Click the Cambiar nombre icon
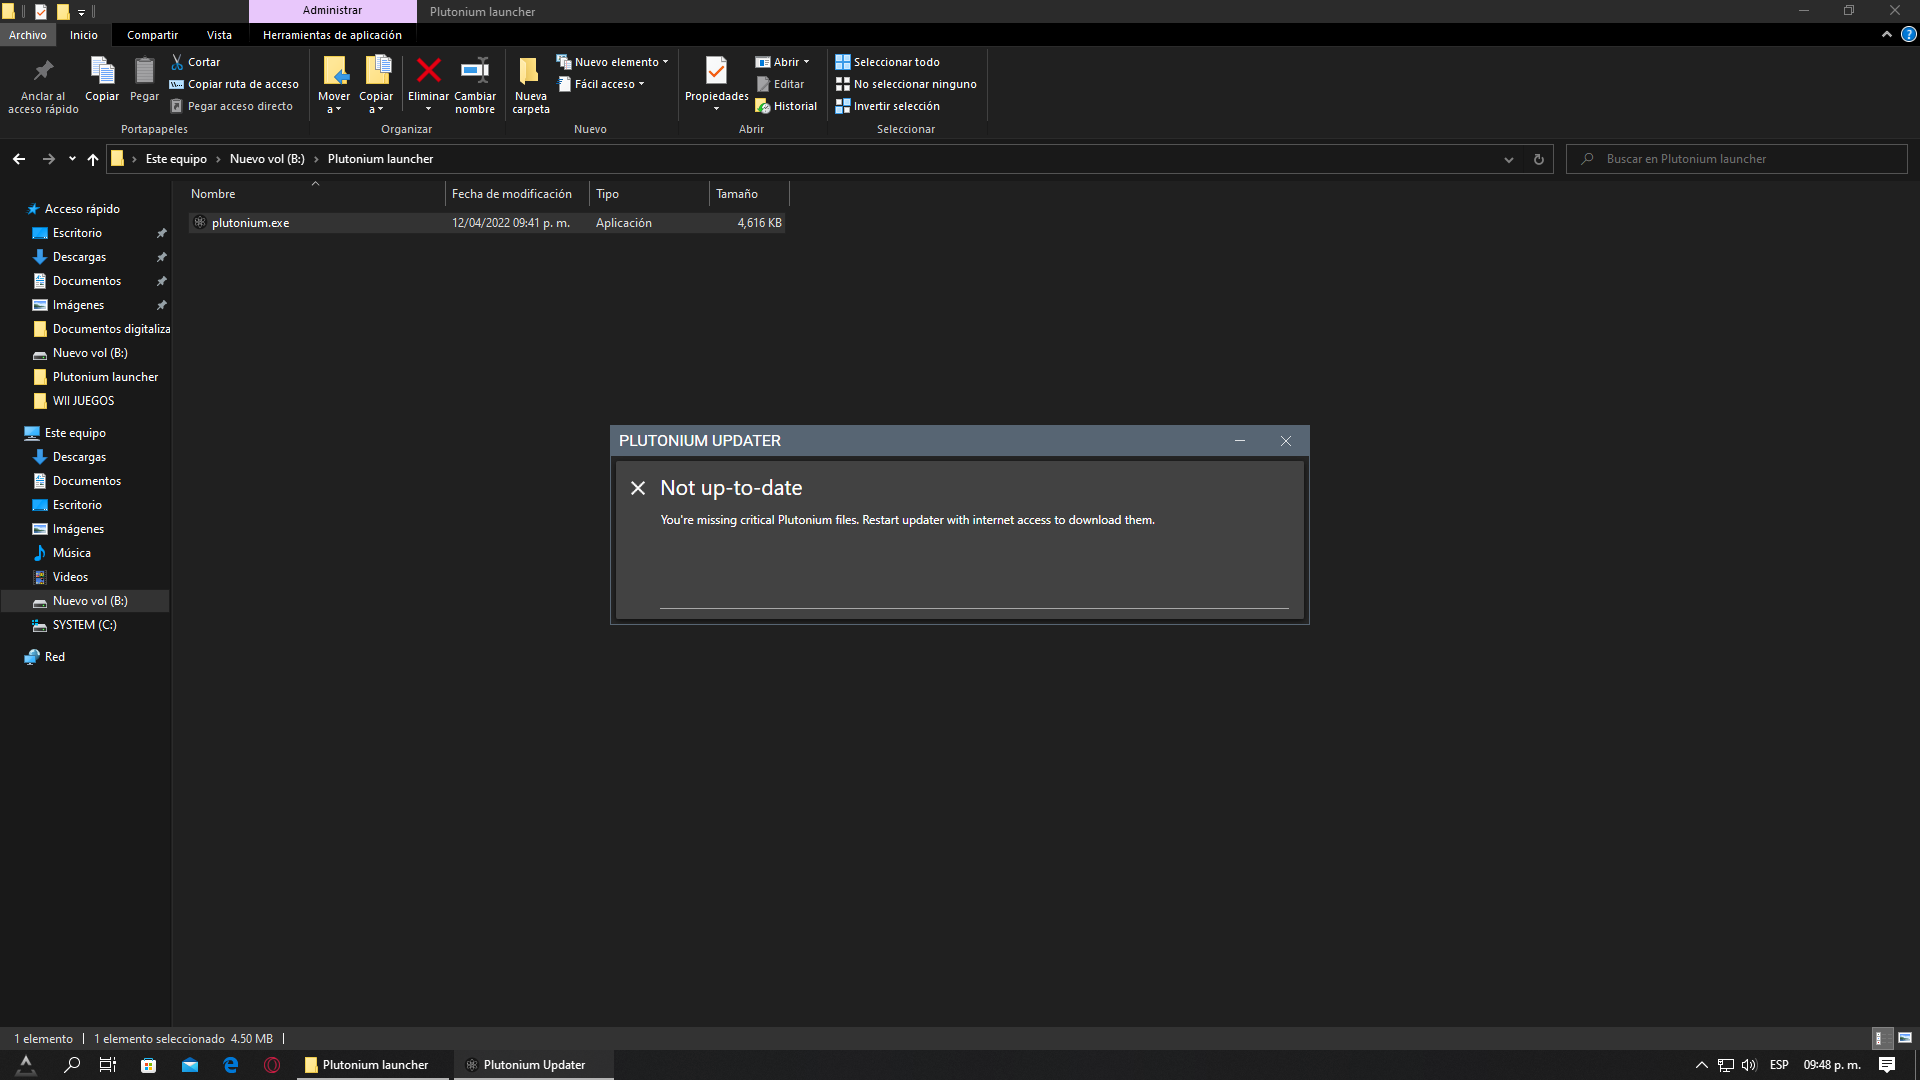This screenshot has width=1920, height=1080. (x=475, y=70)
